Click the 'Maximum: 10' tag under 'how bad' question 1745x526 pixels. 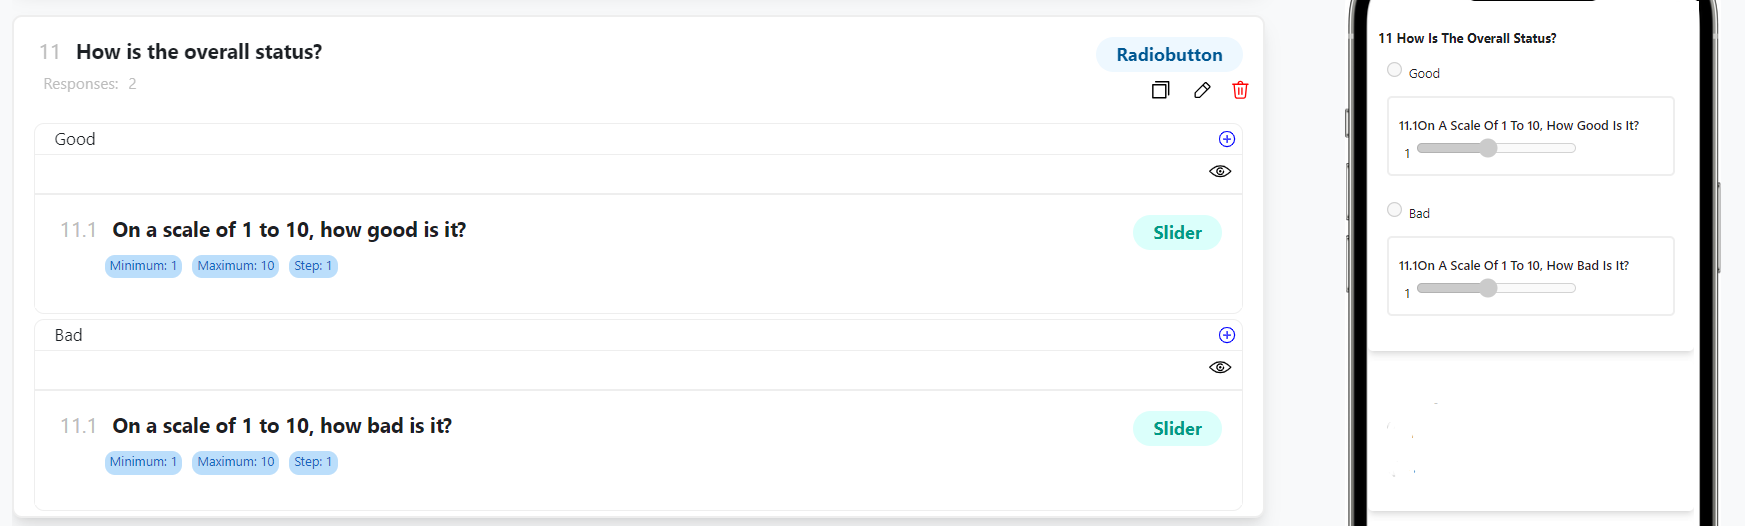tap(235, 462)
